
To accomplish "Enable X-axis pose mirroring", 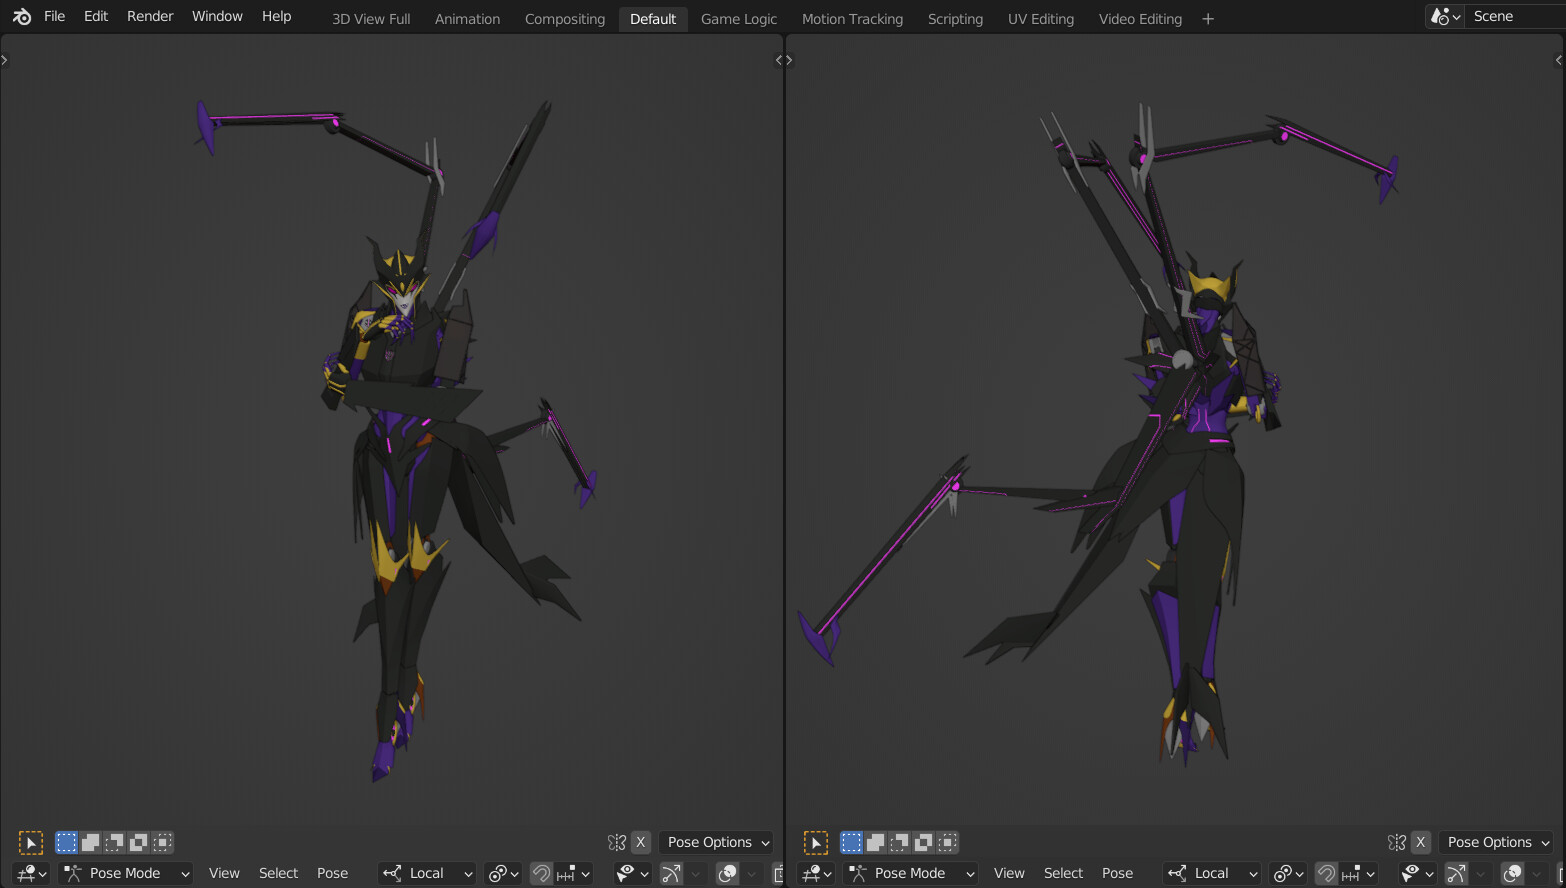I will [x=641, y=842].
